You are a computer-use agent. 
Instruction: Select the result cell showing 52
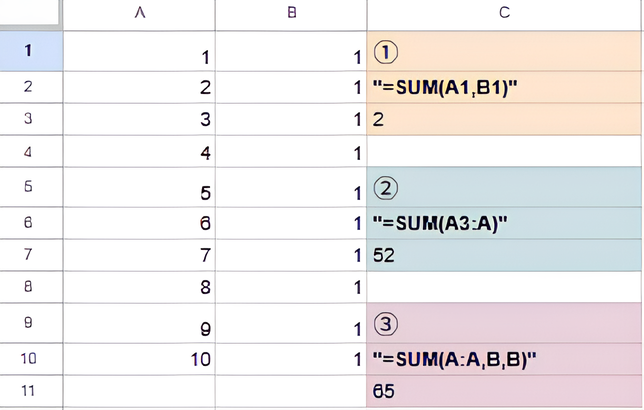pos(504,255)
